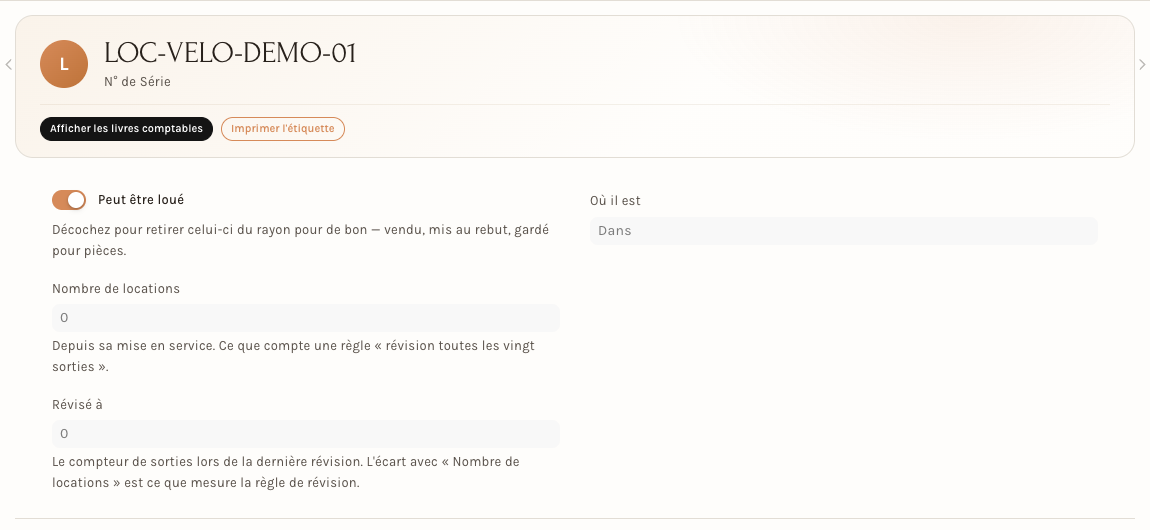Click the "Nombre de locations" field label
Screen dimensions: 1150x530
point(116,289)
